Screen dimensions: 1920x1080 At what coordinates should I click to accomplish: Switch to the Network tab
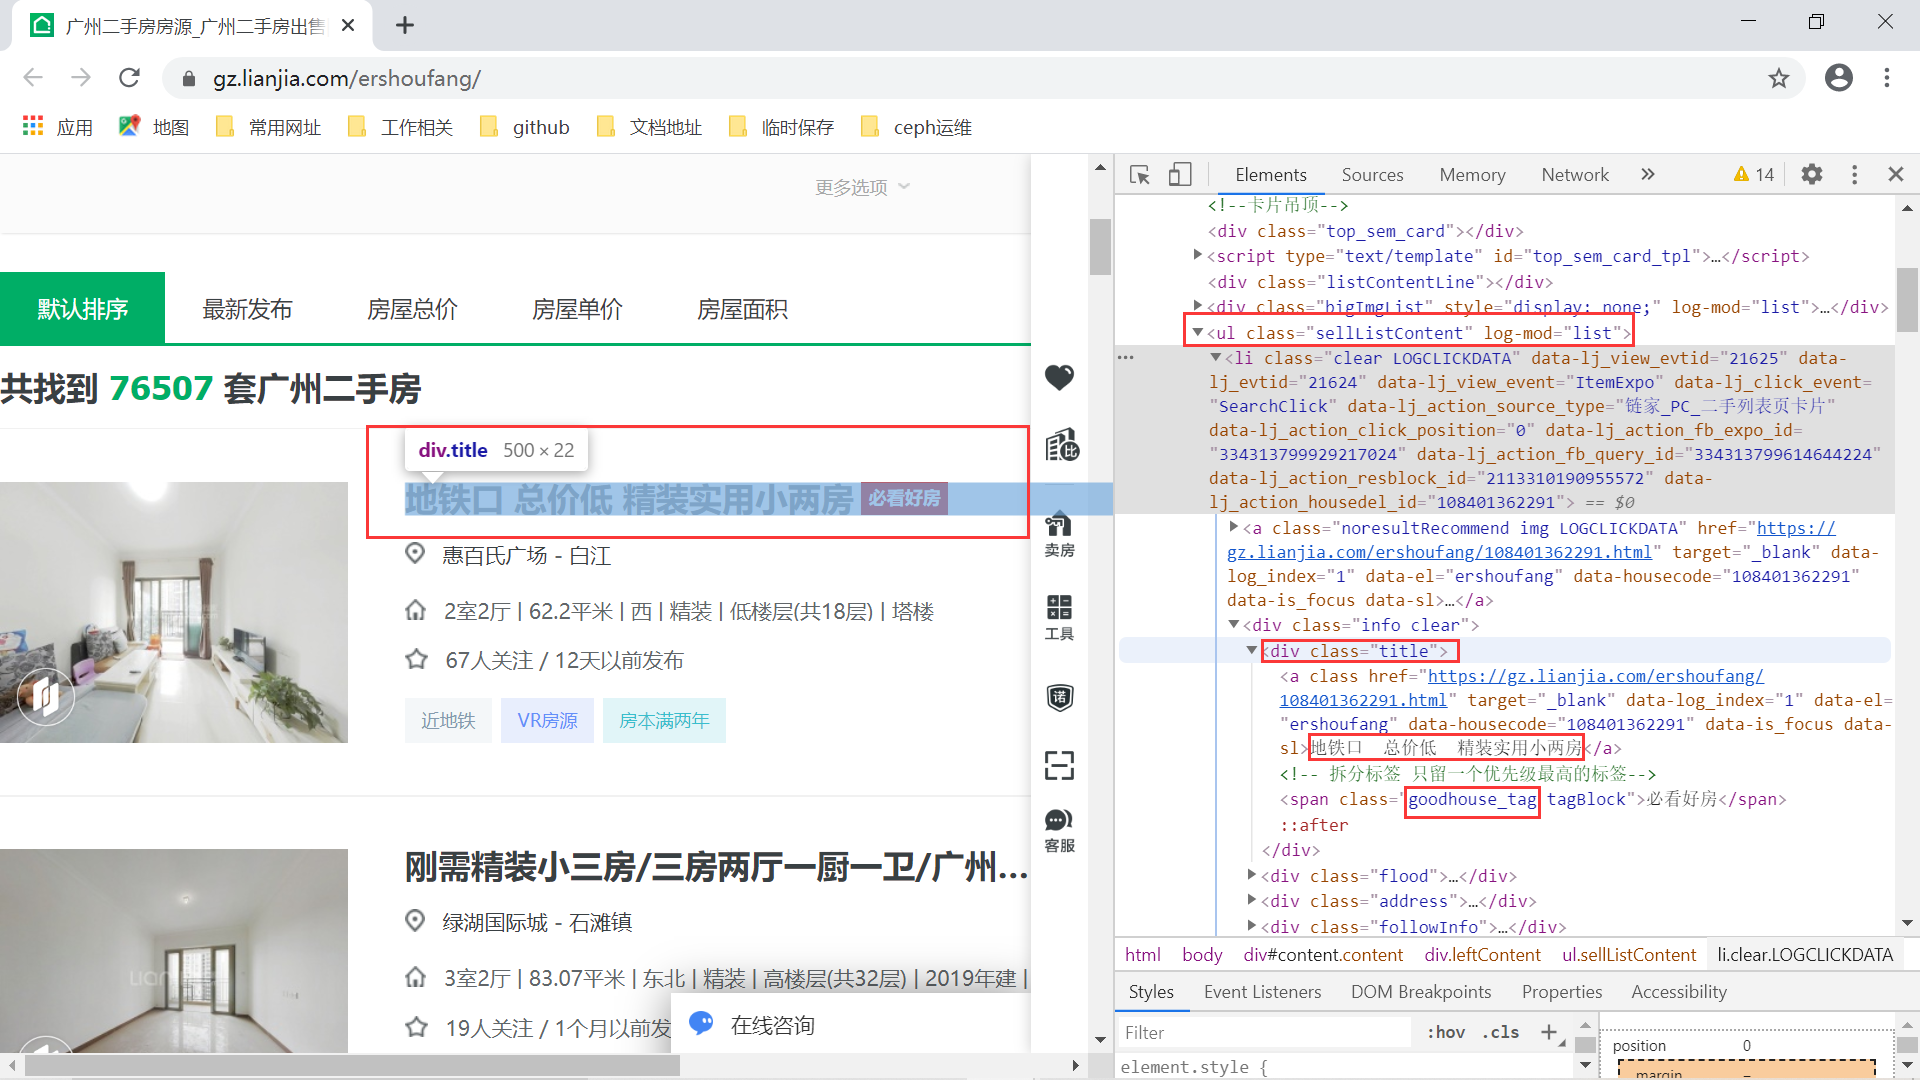coord(1575,175)
